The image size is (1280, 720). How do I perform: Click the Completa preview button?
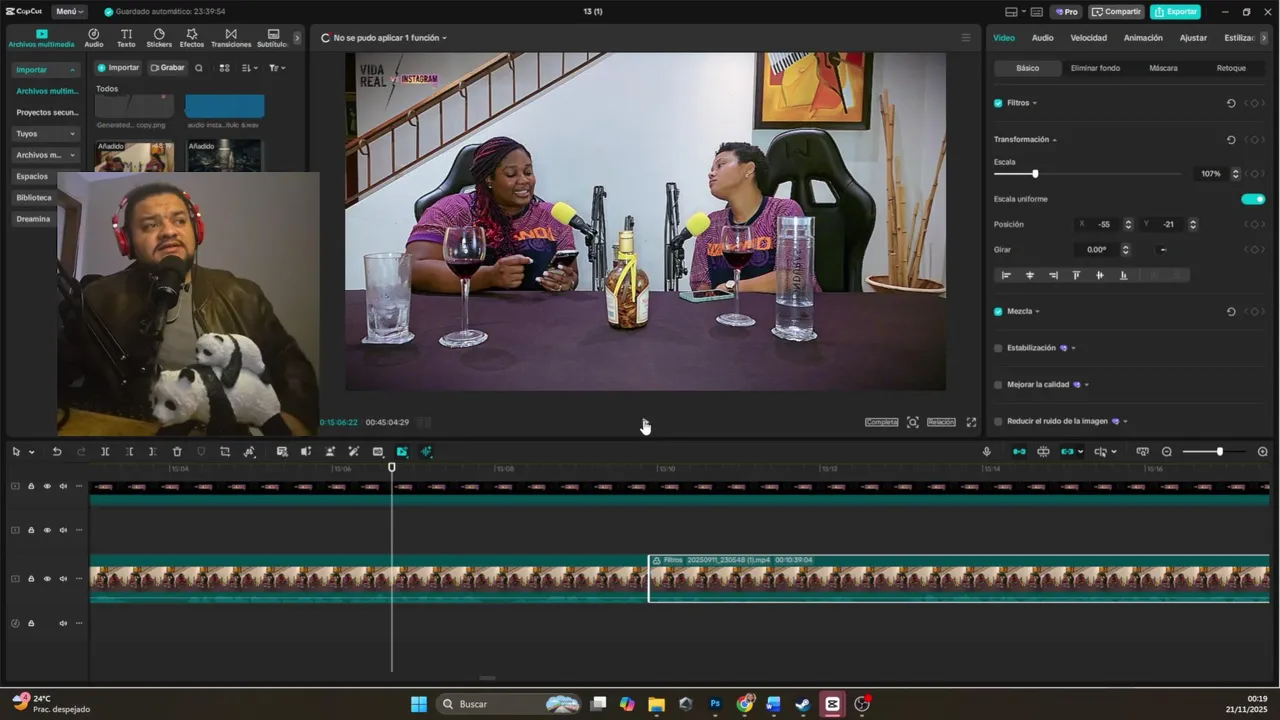(881, 422)
